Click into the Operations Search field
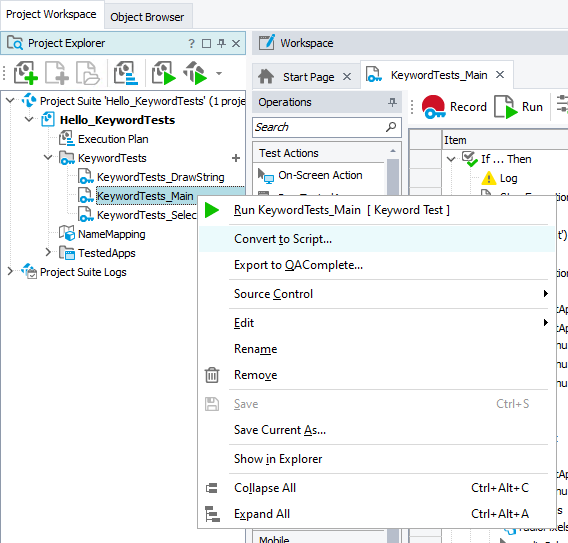This screenshot has height=543, width=568. click(319, 127)
